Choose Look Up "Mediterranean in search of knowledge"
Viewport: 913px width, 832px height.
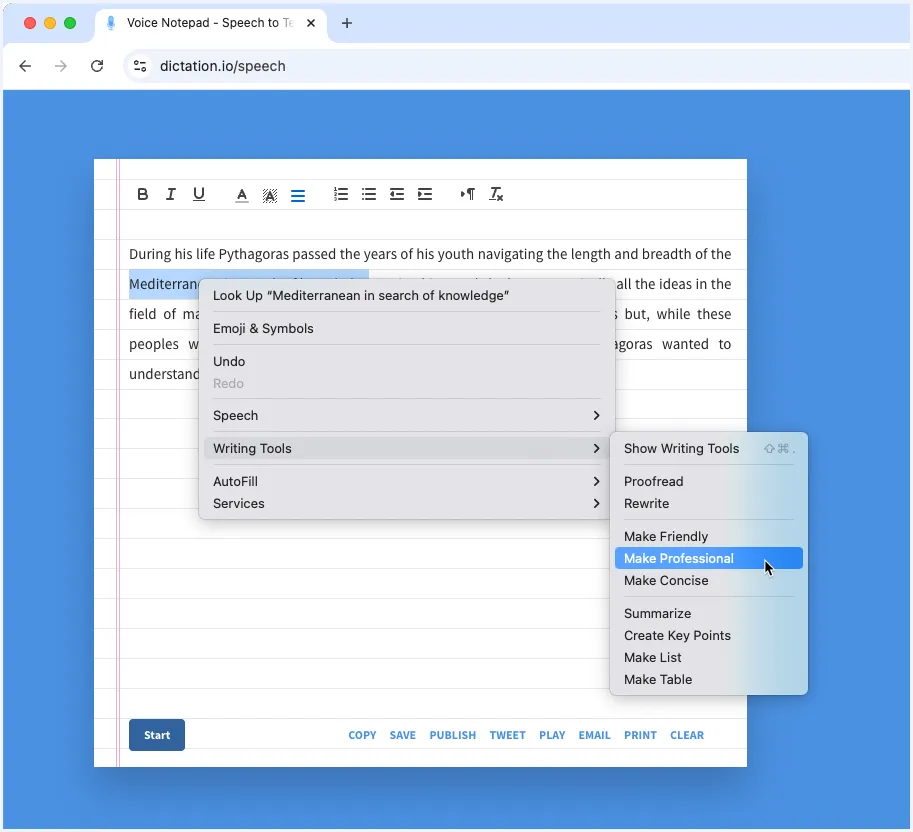(x=360, y=295)
